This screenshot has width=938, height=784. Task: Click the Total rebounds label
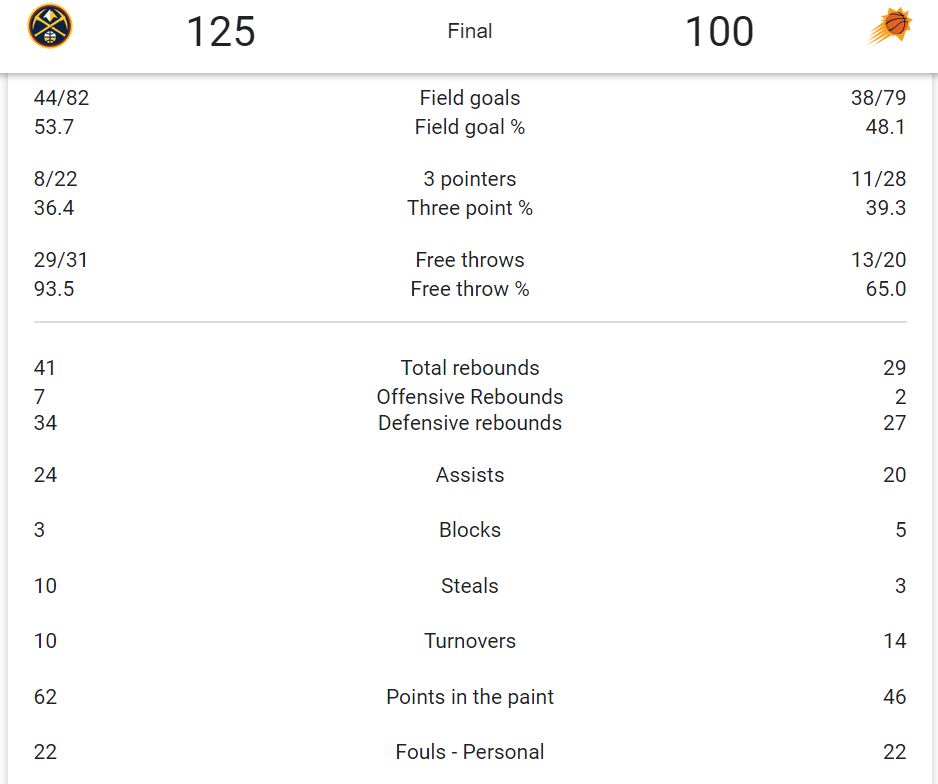[x=470, y=368]
